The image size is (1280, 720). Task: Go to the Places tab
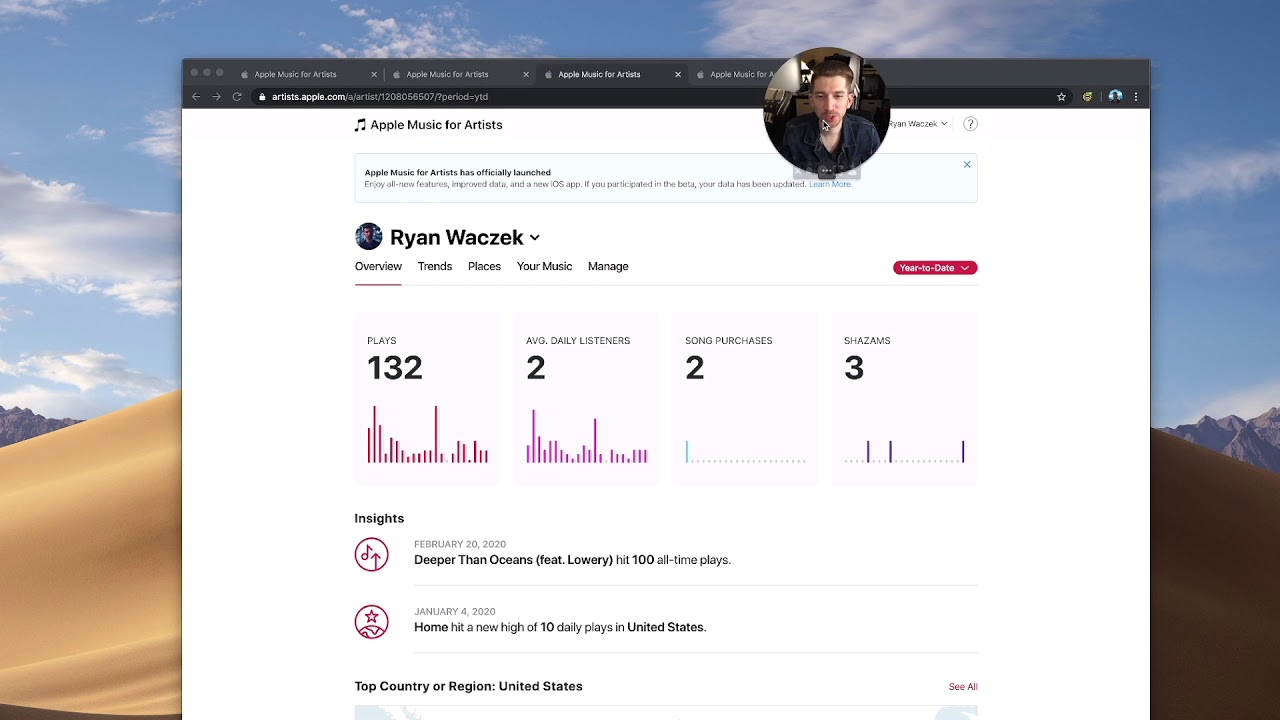coord(484,267)
